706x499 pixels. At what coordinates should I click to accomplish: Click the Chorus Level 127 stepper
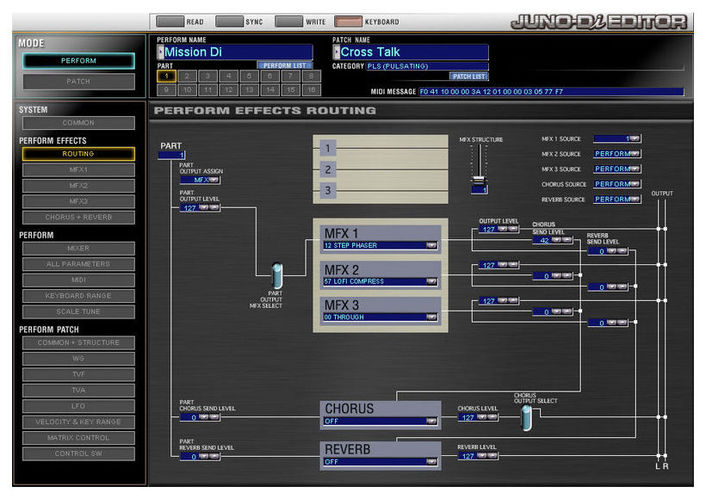click(x=478, y=417)
